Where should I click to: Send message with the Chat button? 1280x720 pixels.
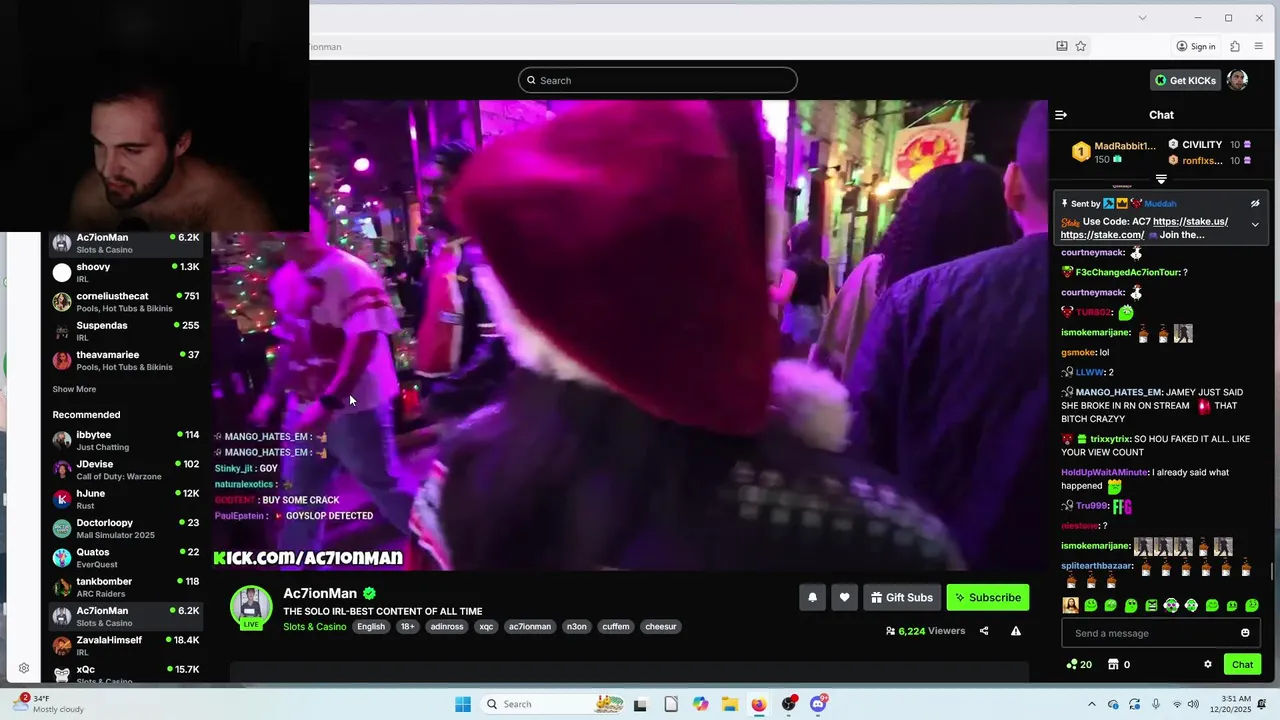coord(1242,664)
